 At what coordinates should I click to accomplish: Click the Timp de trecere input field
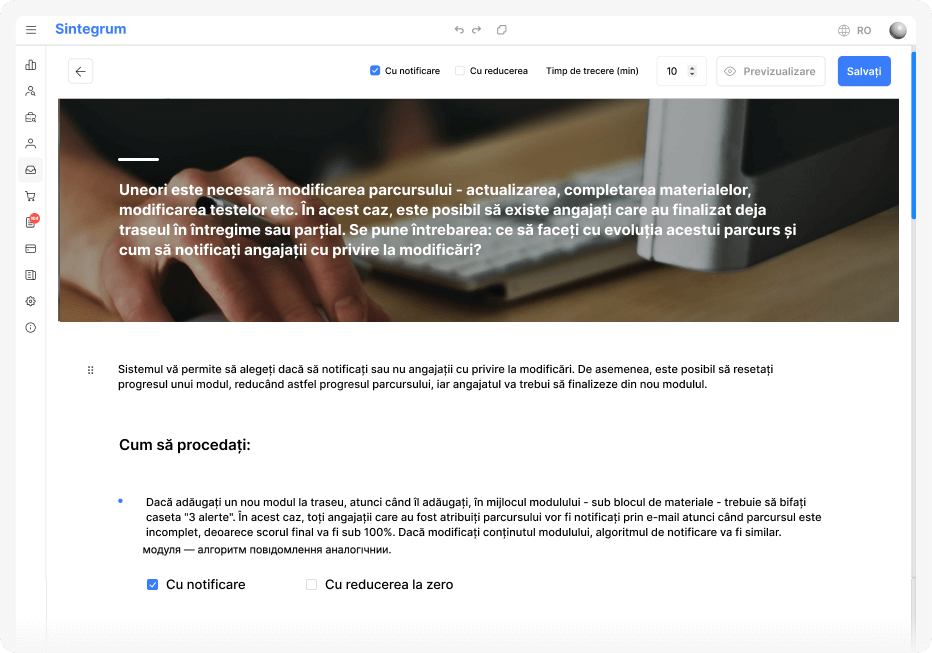(681, 71)
